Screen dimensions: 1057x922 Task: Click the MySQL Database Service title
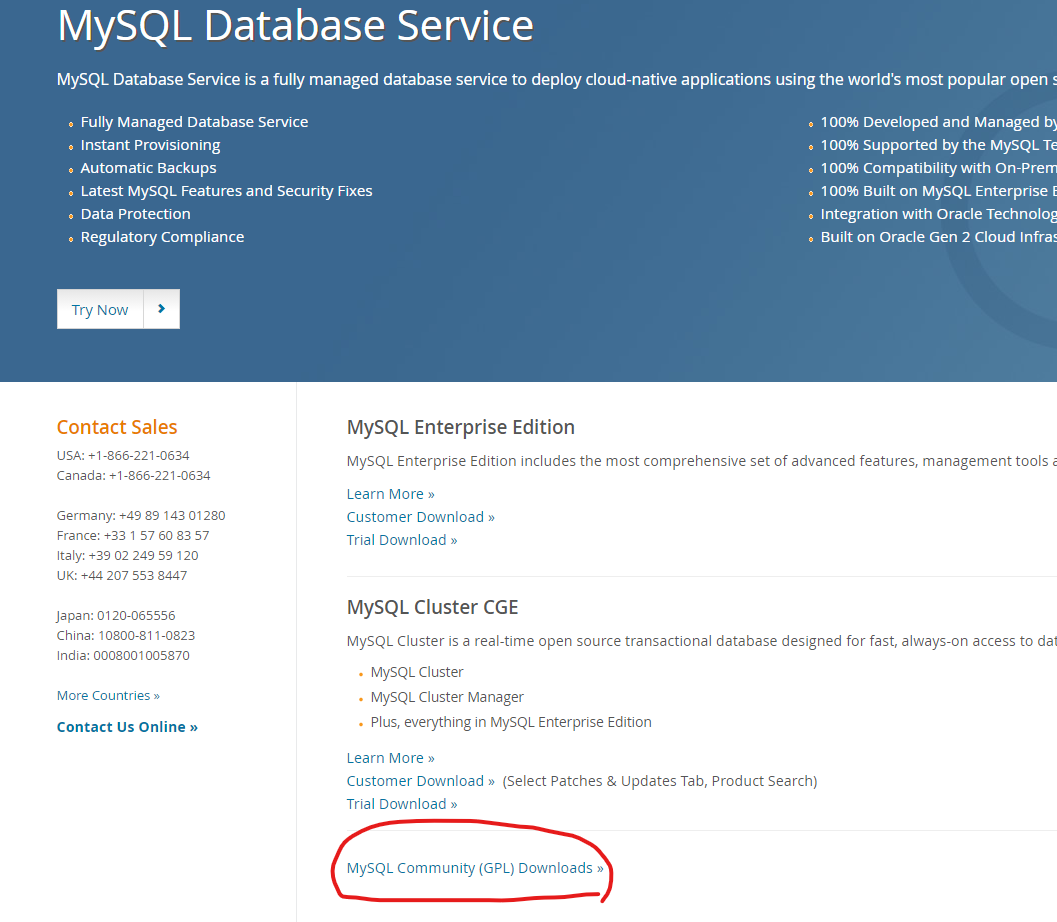pyautogui.click(x=296, y=26)
